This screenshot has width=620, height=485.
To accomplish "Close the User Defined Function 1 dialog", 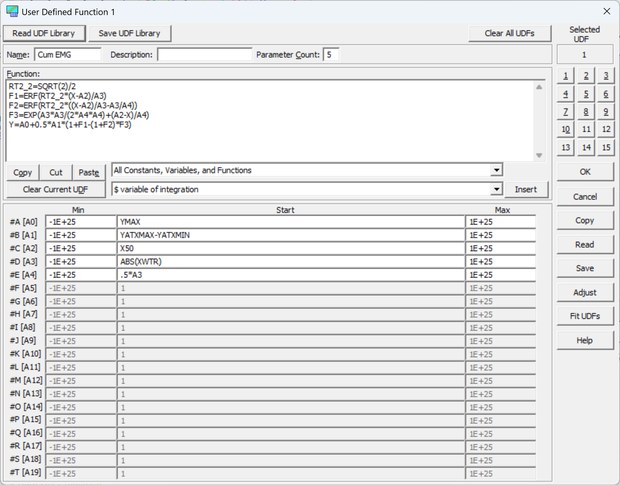I will pos(607,11).
